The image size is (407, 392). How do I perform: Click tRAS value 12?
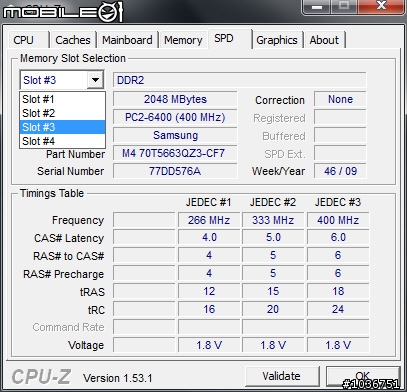coord(209,291)
